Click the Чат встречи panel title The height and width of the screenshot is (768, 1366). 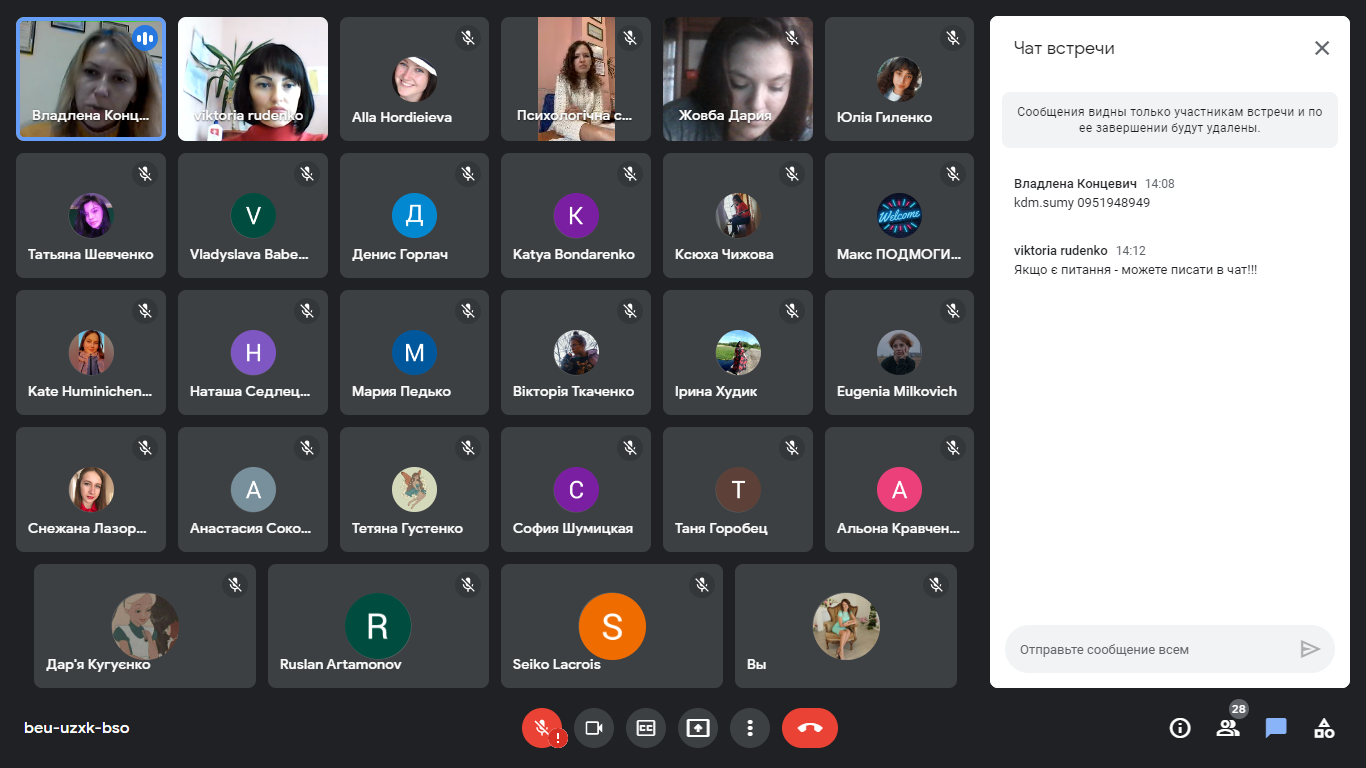[1064, 48]
